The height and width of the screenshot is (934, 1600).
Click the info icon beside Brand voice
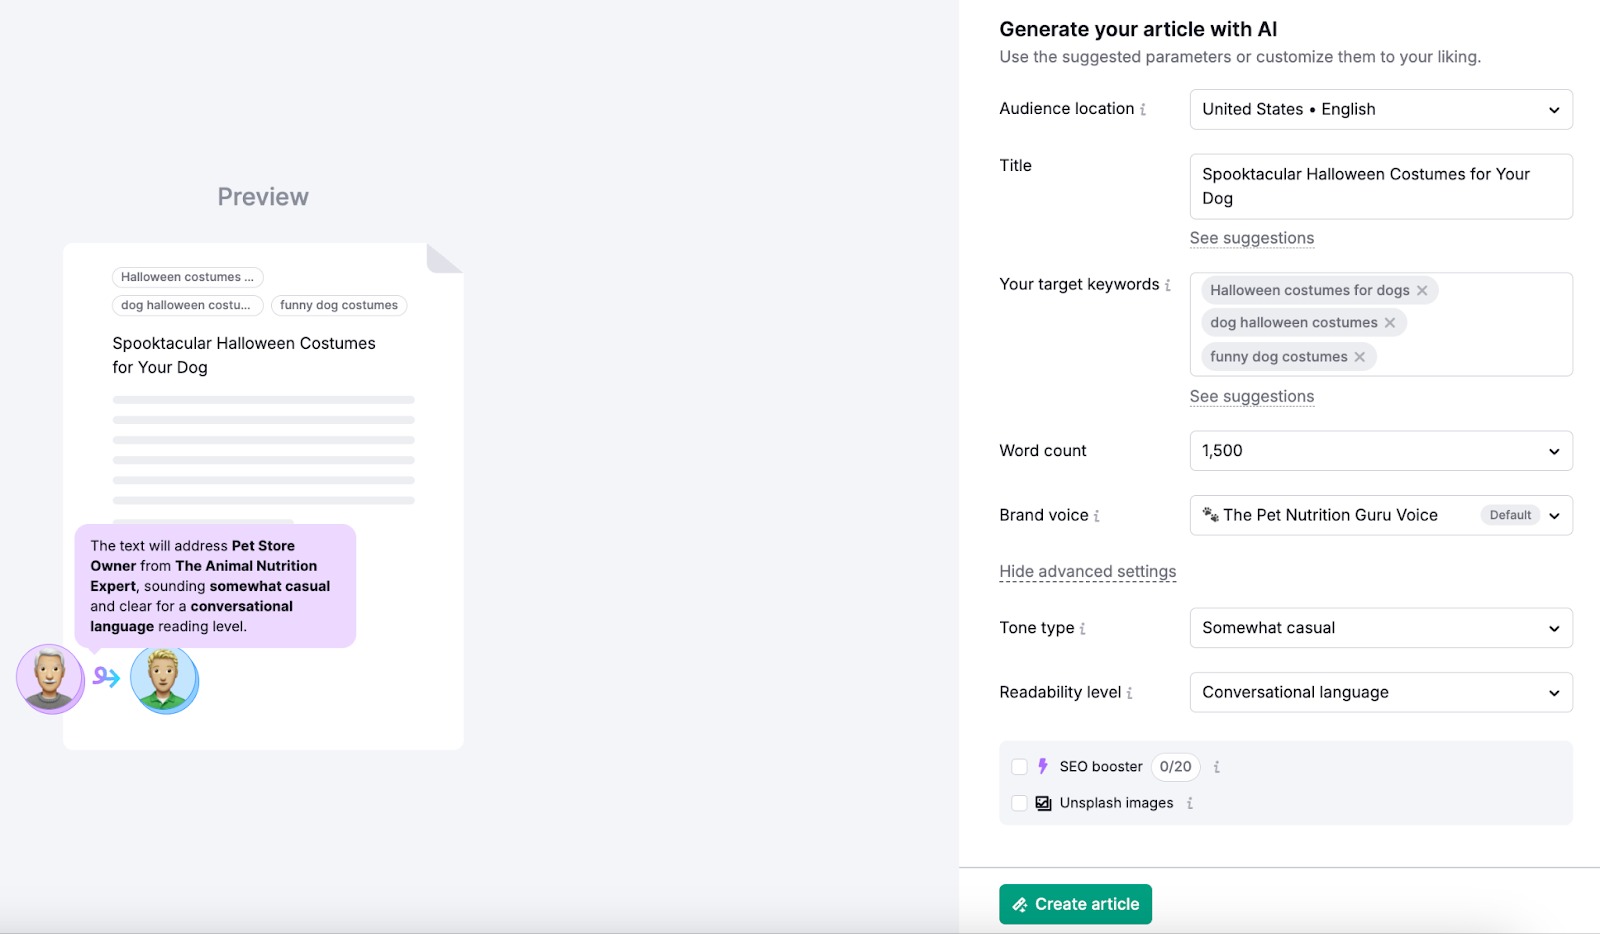pyautogui.click(x=1096, y=516)
